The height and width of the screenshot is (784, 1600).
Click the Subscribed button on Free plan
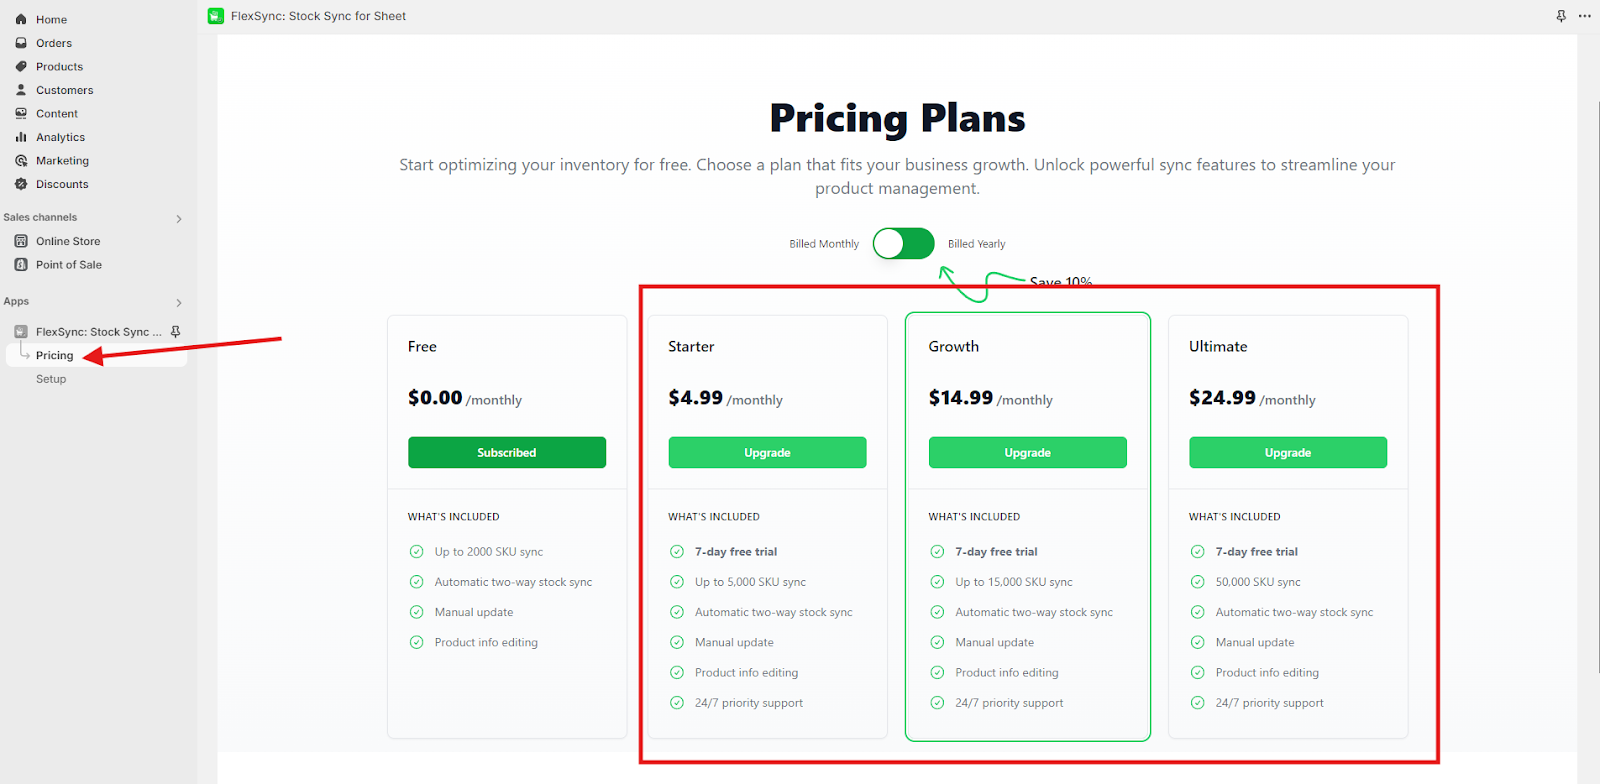pos(507,452)
